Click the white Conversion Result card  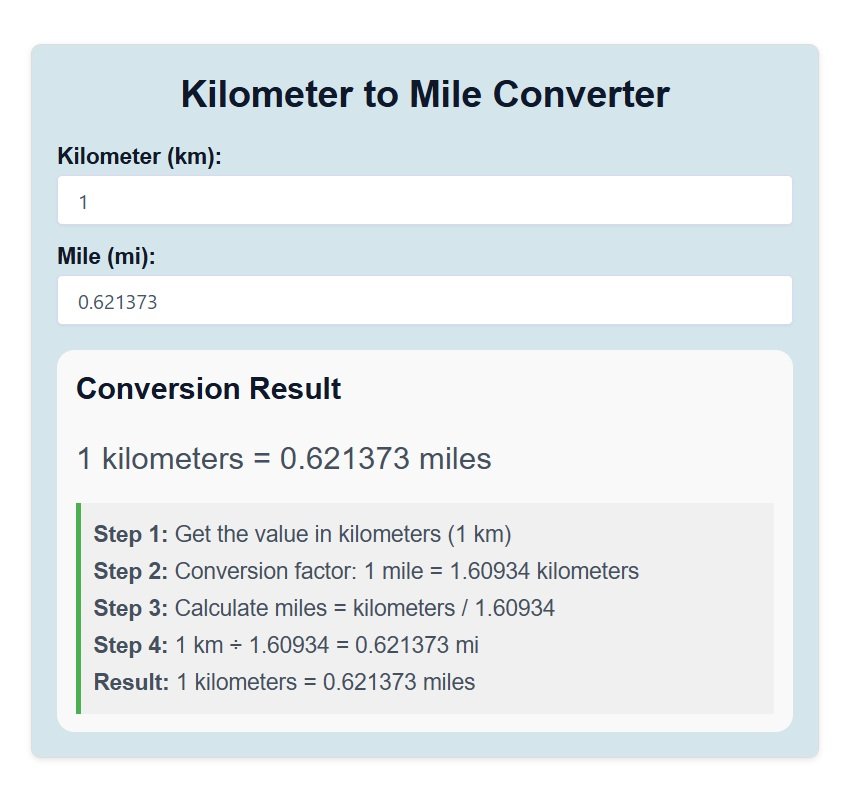(700, 420)
